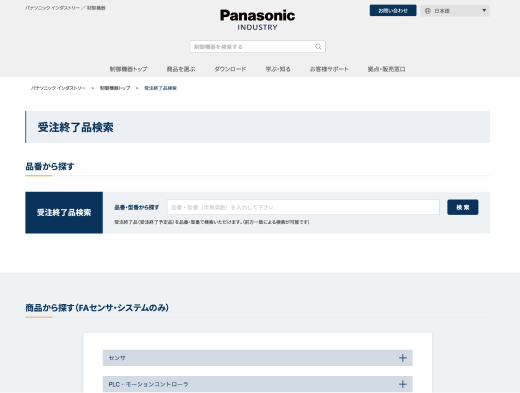Expand the PLC・モーションコントローラ section
The height and width of the screenshot is (393, 520).
pos(257,384)
